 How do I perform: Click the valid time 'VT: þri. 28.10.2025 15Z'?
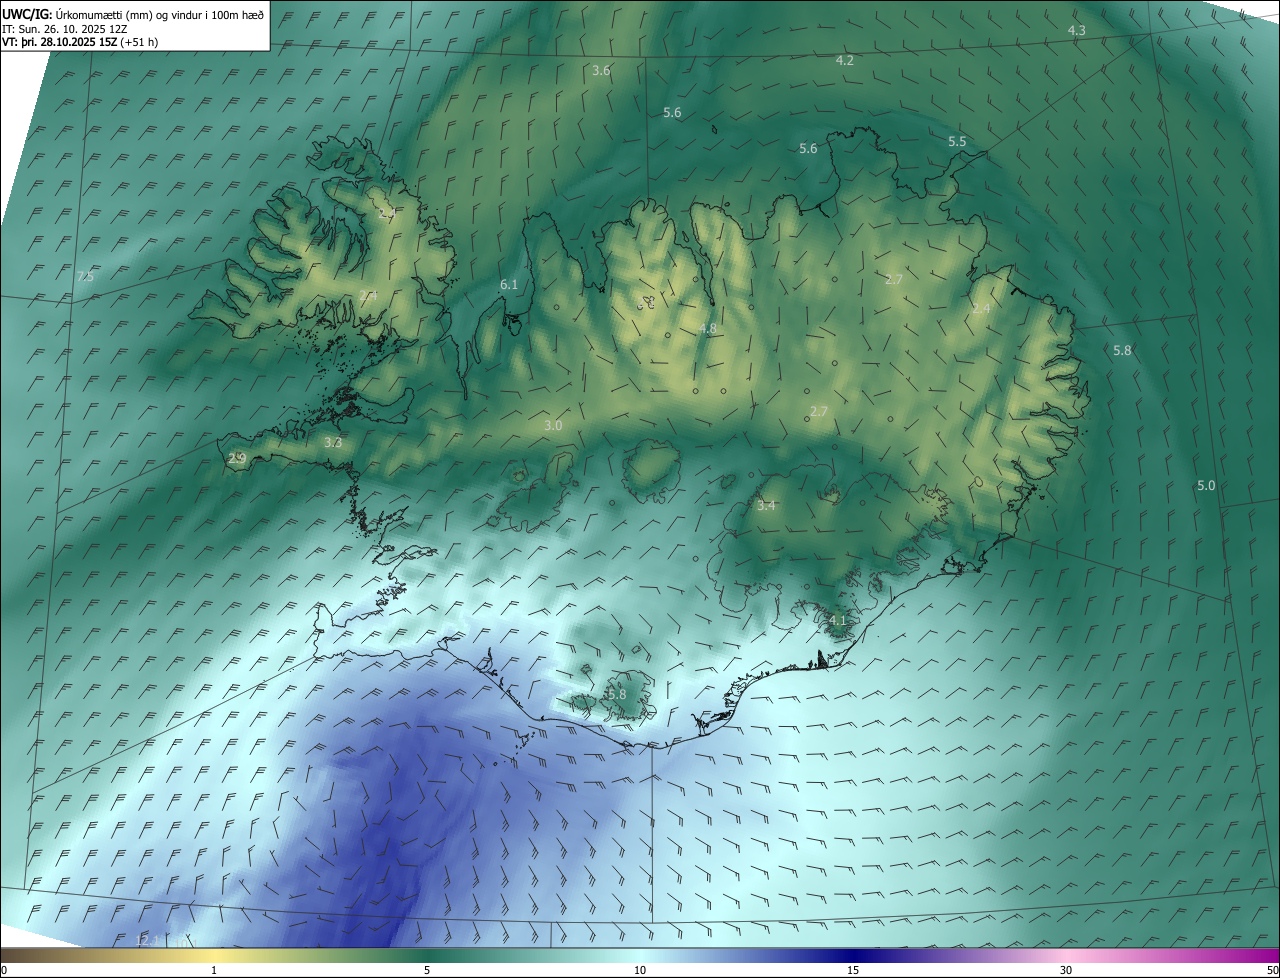(59, 42)
